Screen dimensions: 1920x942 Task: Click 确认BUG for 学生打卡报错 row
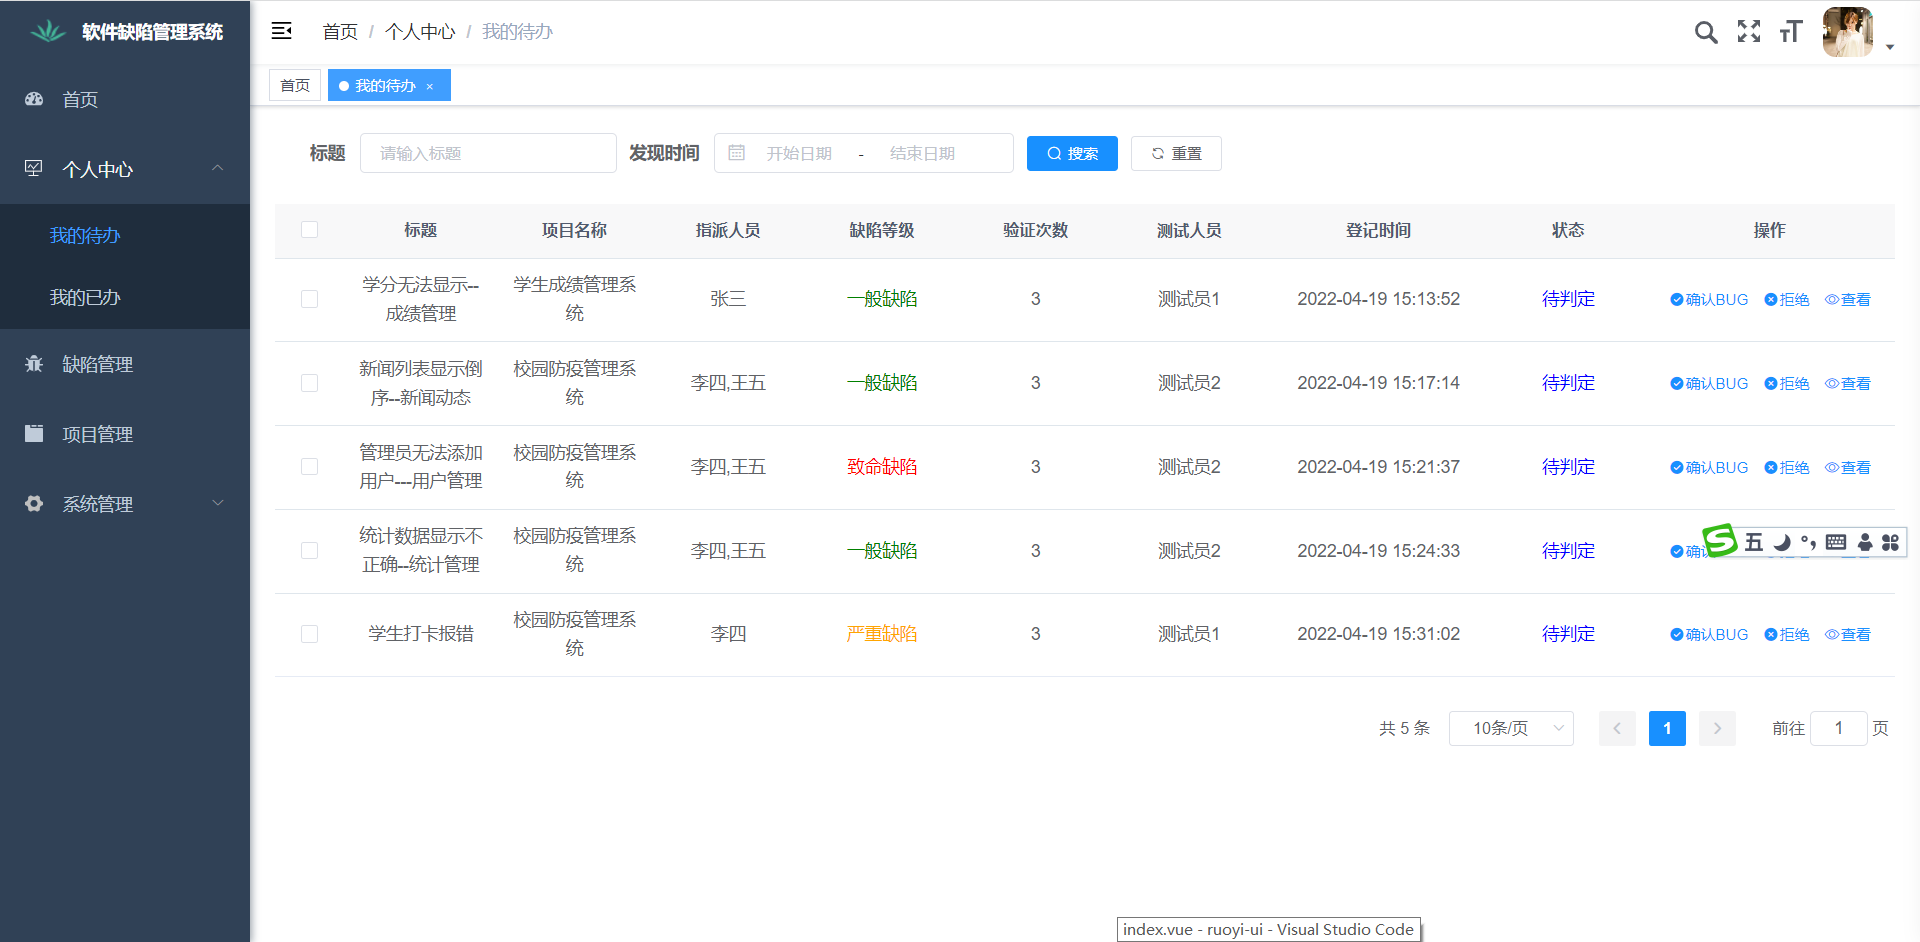1709,634
